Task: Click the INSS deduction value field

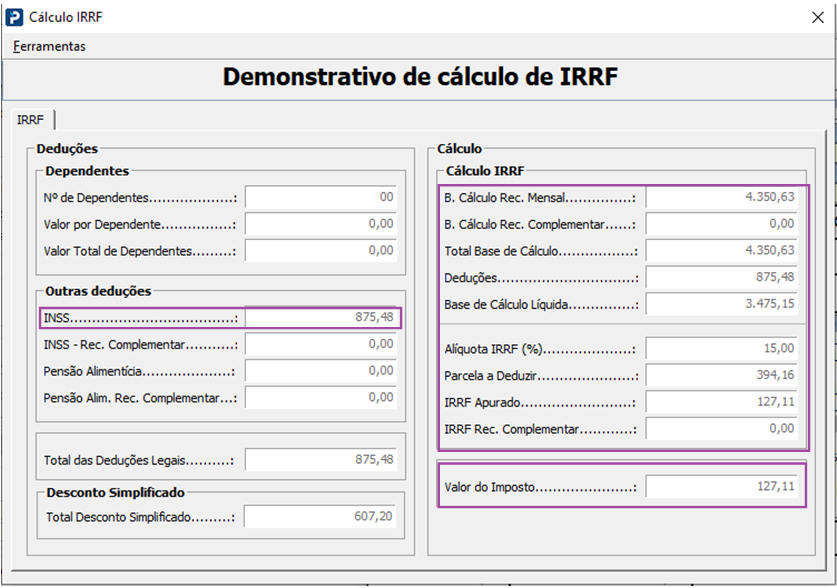Action: (x=321, y=318)
